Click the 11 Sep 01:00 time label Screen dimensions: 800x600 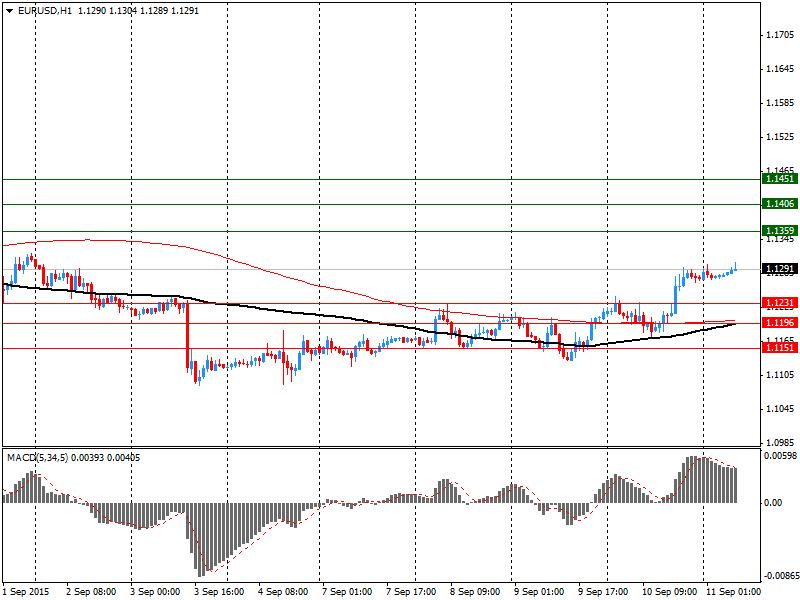click(733, 592)
